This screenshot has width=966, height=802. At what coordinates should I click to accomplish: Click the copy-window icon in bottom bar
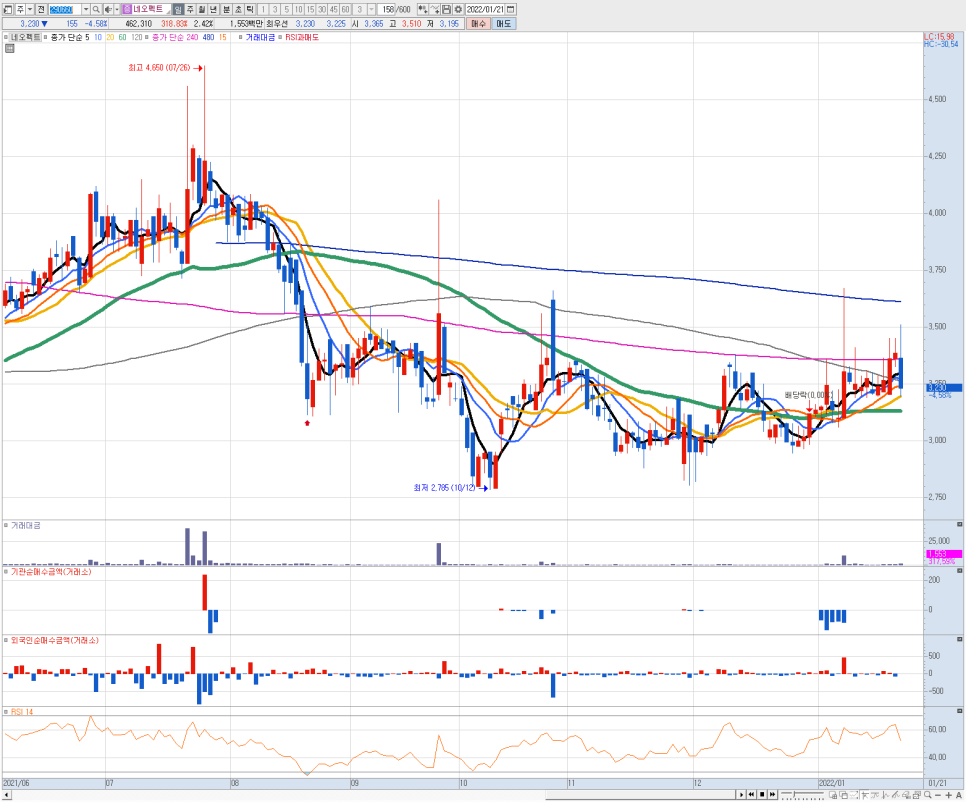(844, 795)
